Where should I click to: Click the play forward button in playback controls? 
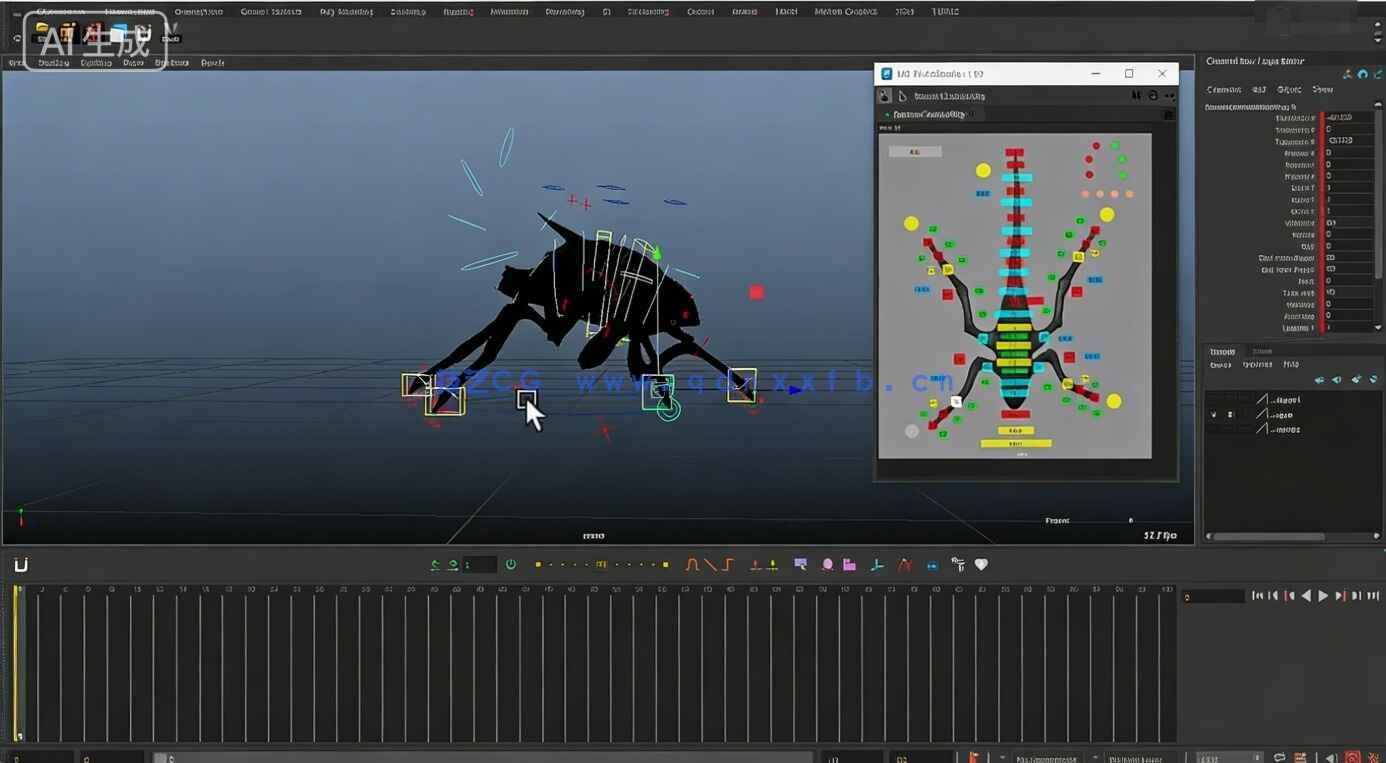coord(1323,596)
